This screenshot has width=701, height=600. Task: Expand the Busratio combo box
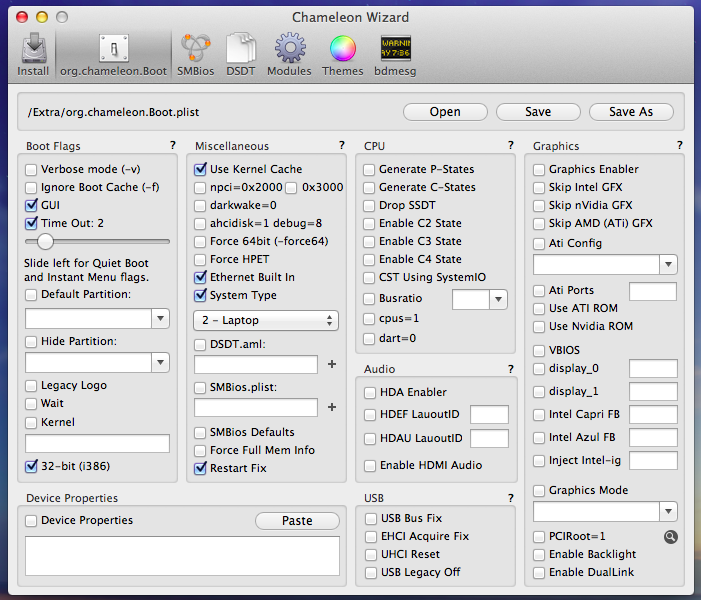click(497, 299)
